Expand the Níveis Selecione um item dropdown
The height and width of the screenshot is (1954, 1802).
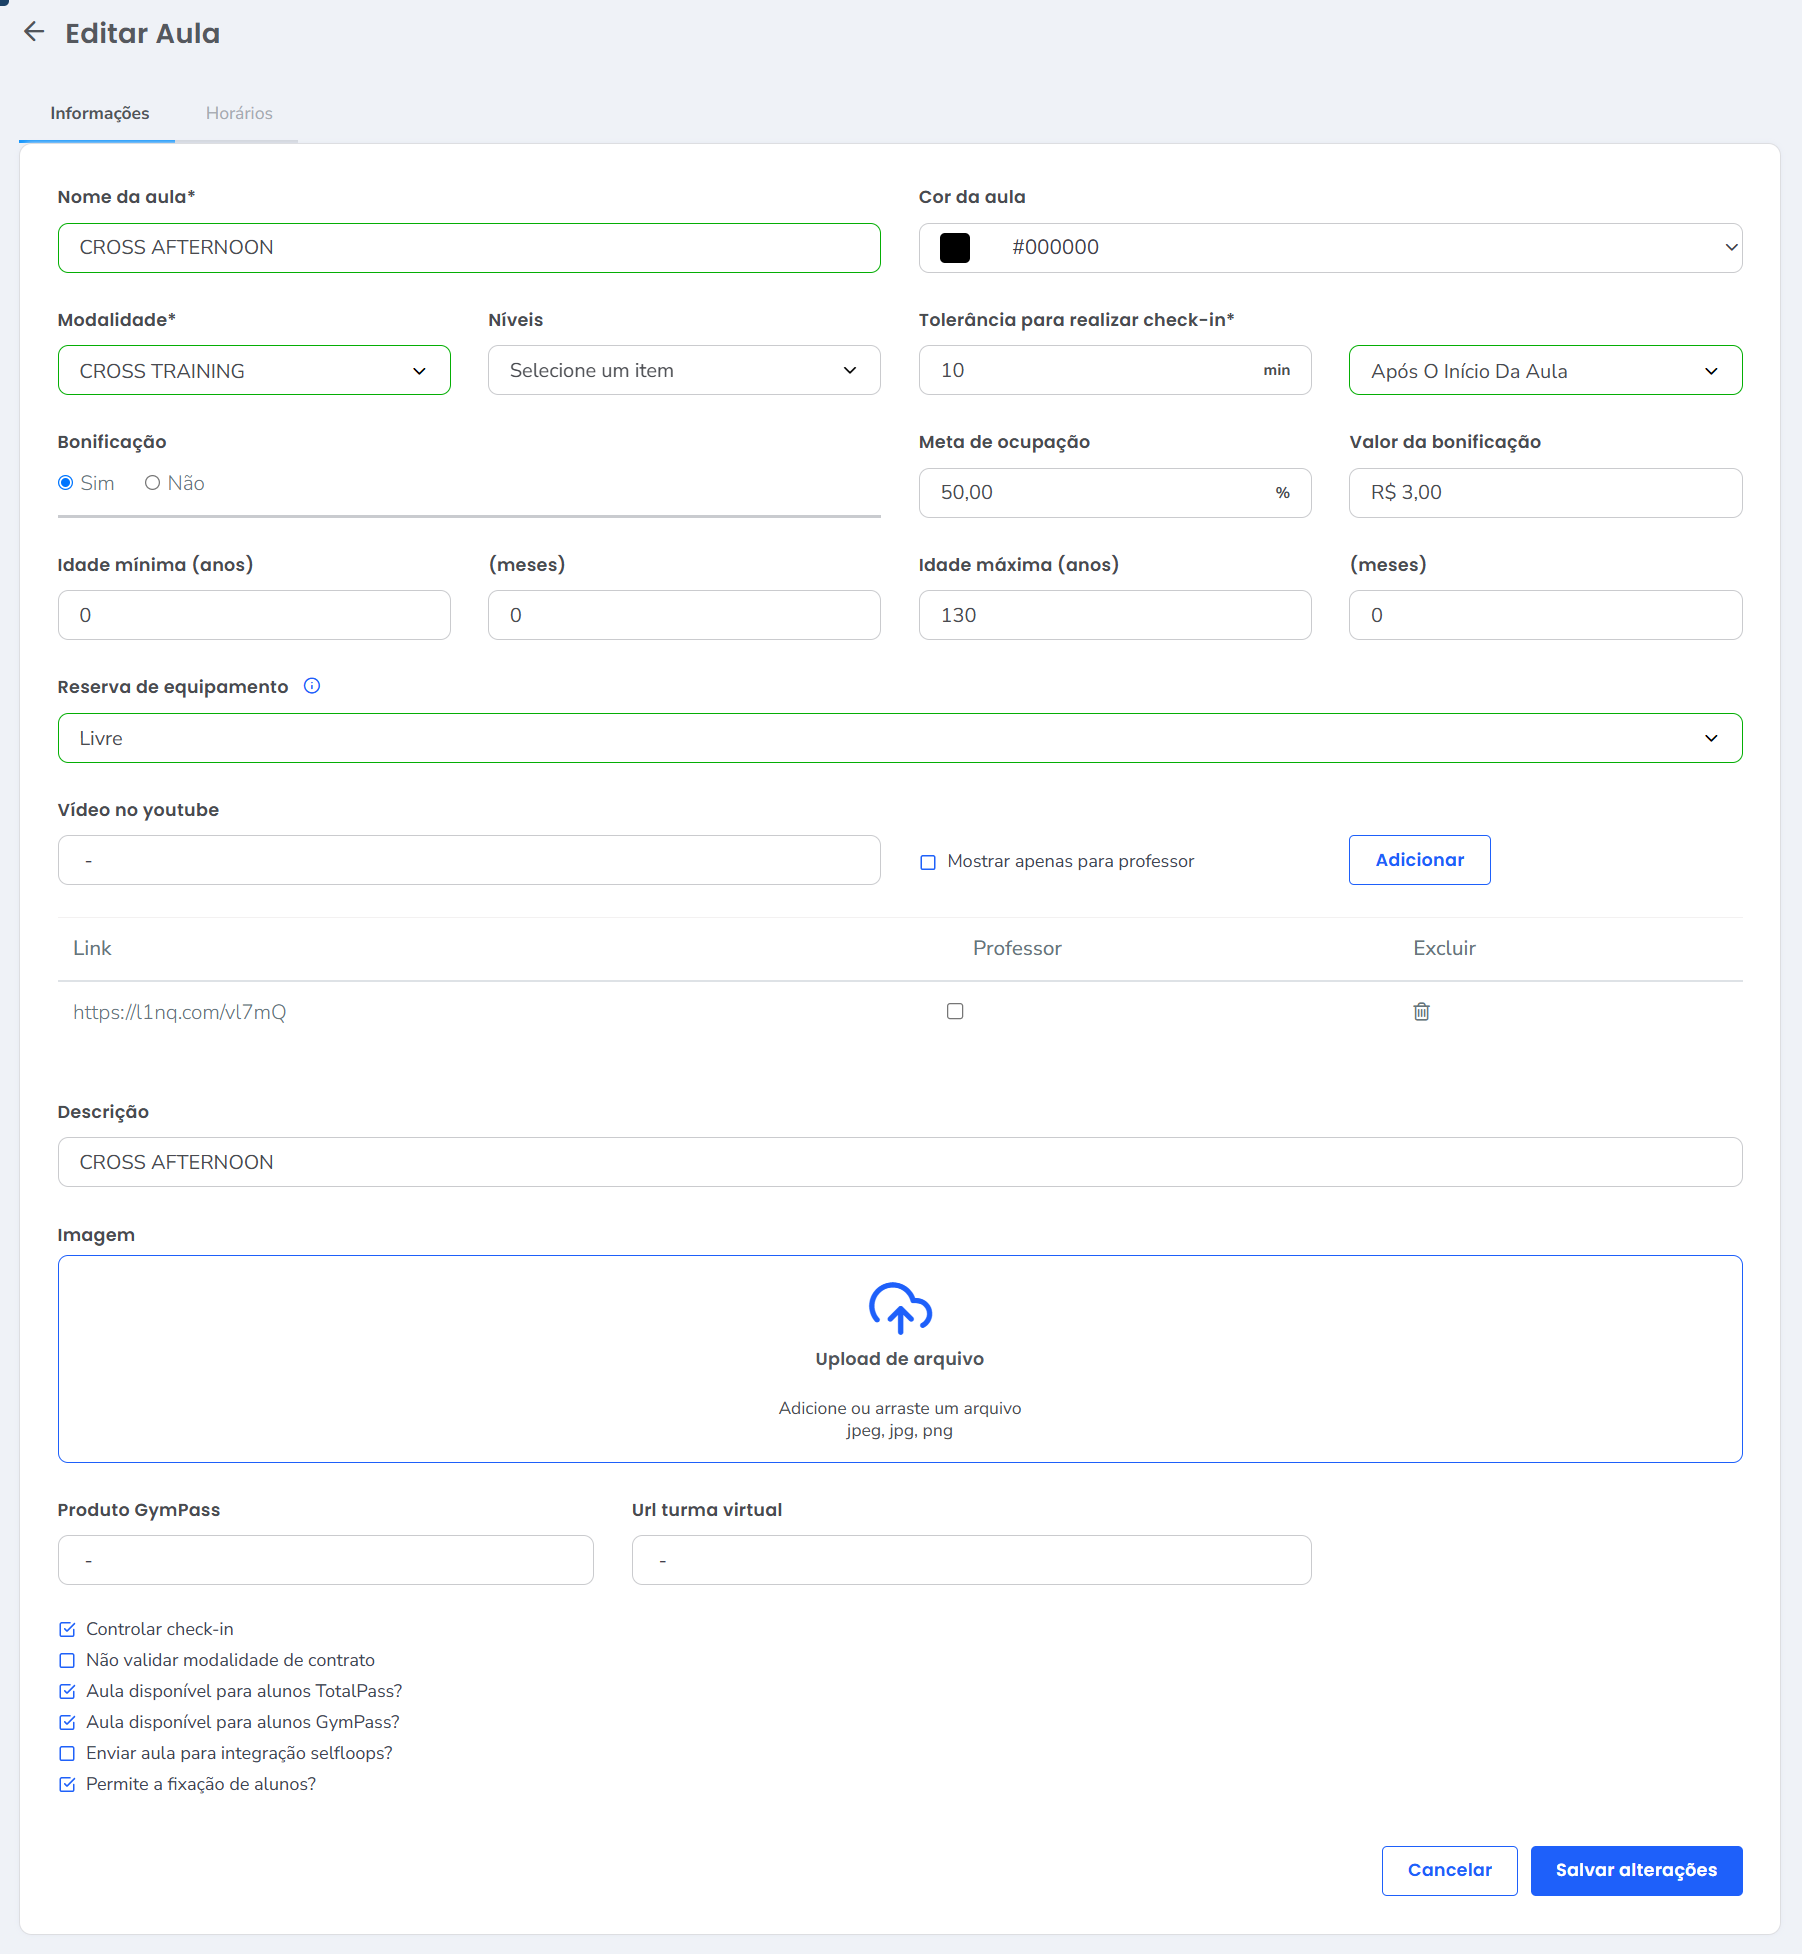tap(684, 371)
